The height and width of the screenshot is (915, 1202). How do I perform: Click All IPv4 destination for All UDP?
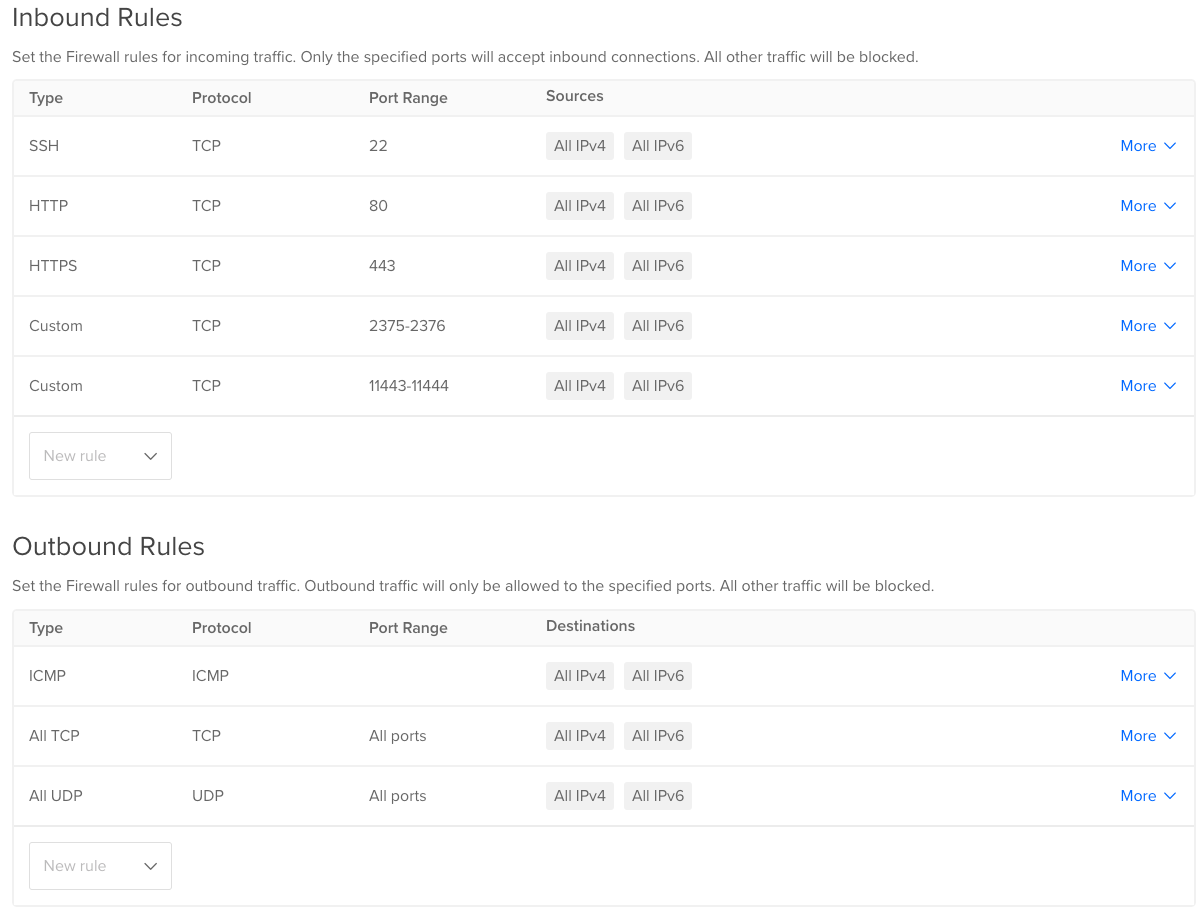(580, 796)
